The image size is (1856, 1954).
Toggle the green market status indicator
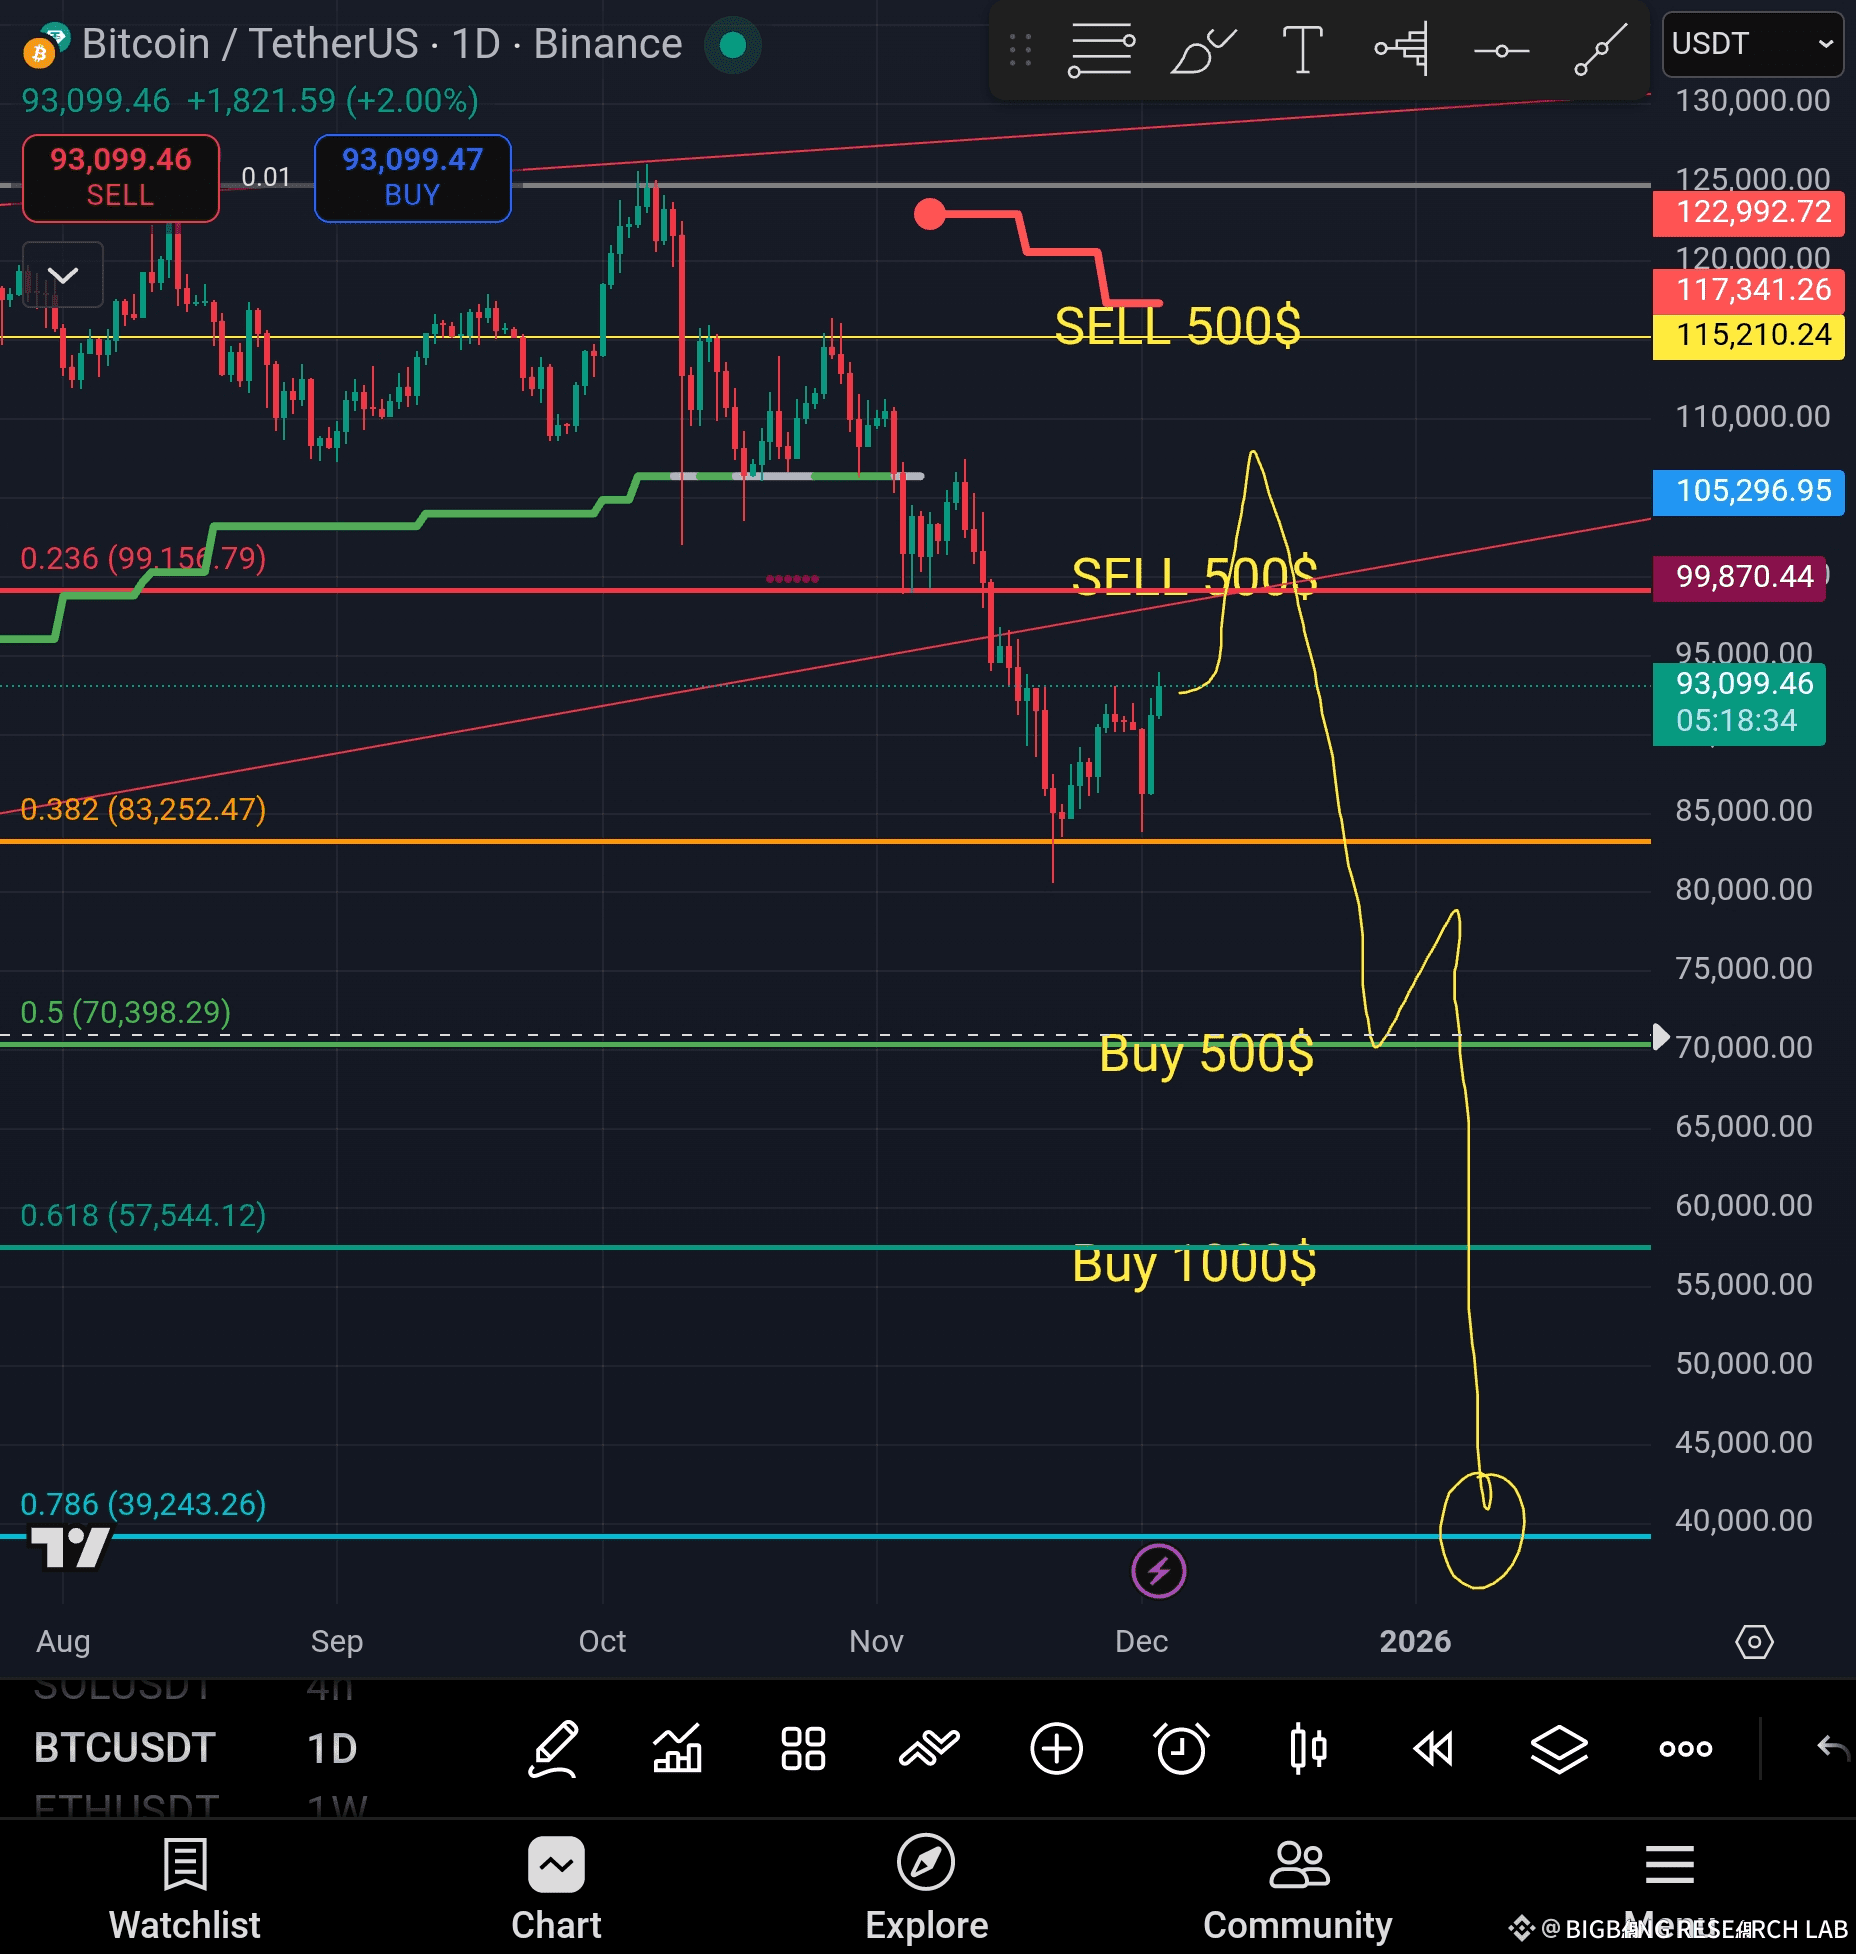(733, 45)
